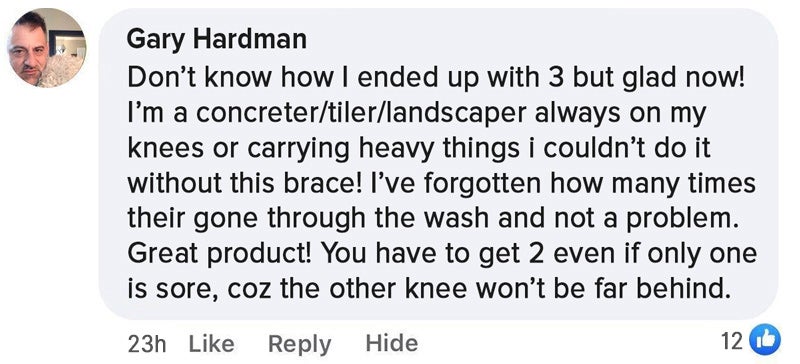Screen dimensions: 800x364
Task: Hide this comment
Action: pyautogui.click(x=391, y=343)
